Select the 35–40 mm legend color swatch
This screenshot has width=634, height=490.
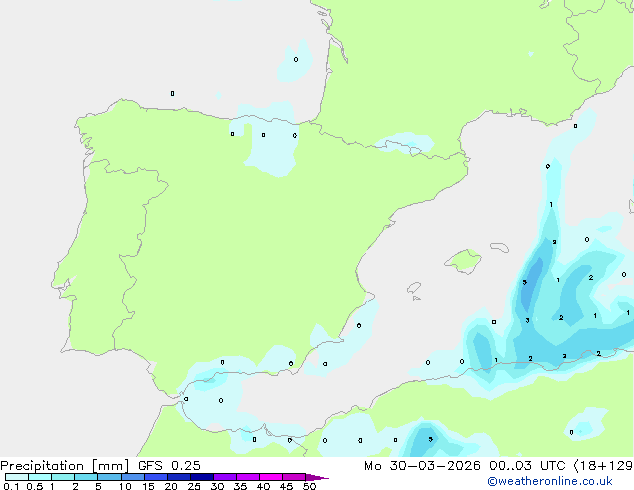(x=248, y=477)
